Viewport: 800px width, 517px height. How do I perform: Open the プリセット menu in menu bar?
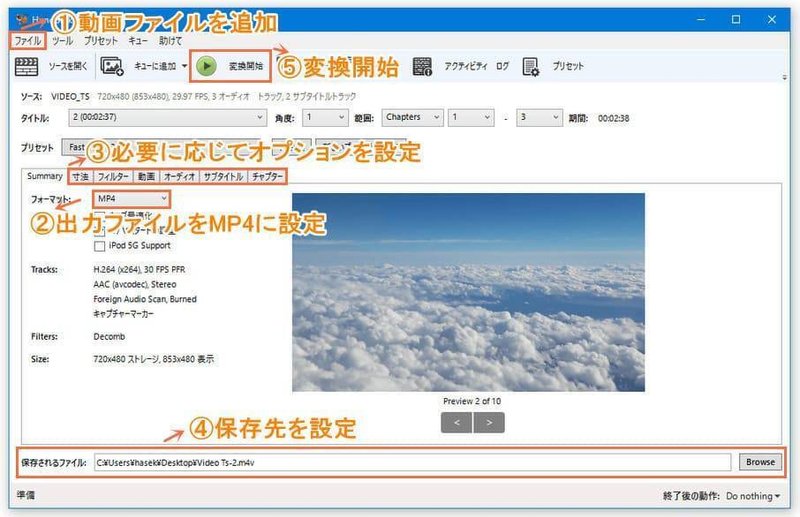[x=101, y=41]
